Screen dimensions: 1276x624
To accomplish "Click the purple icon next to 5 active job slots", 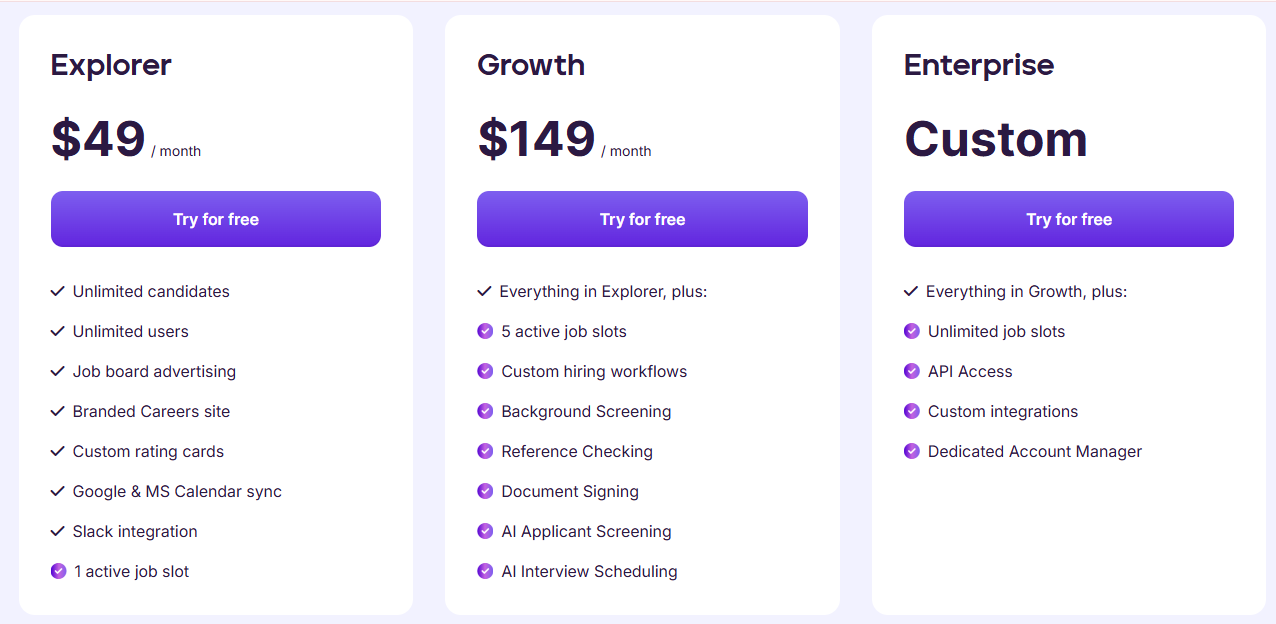I will [484, 331].
